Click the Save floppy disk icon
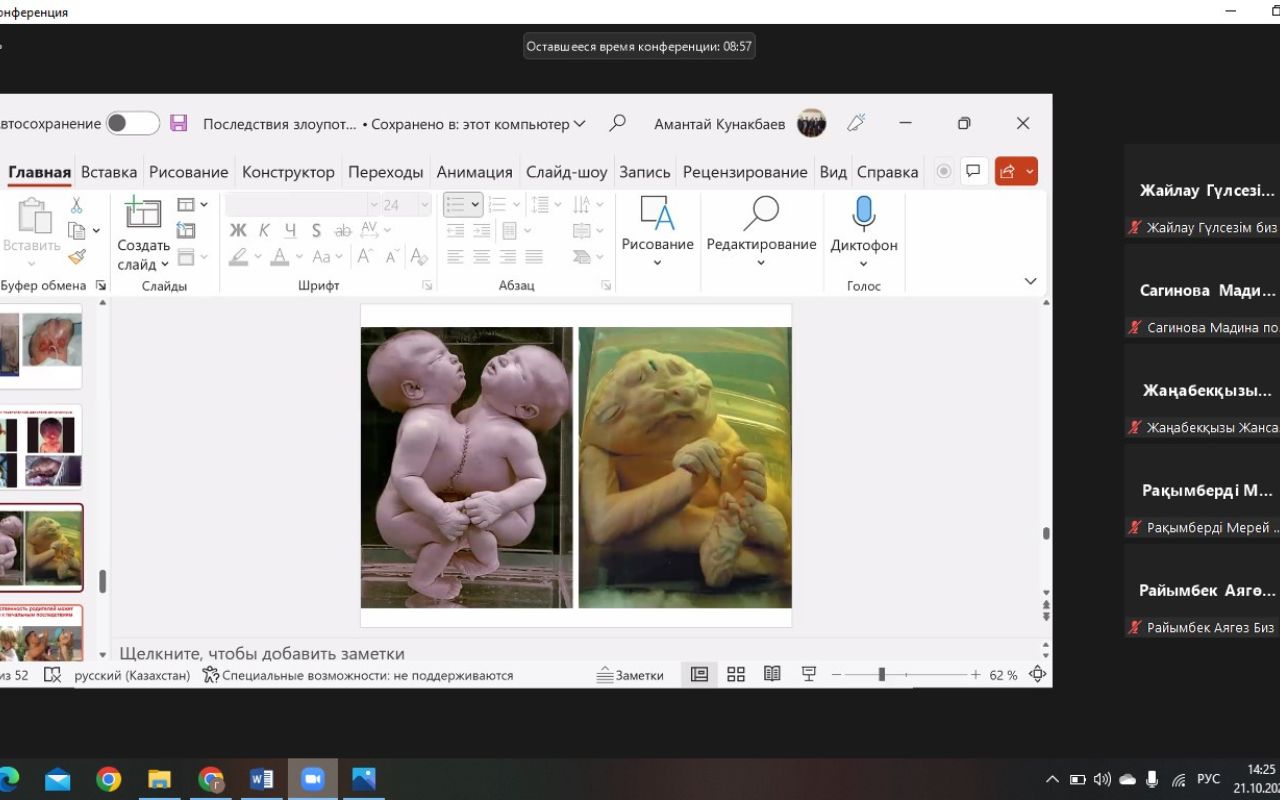This screenshot has height=800, width=1280. pos(179,123)
